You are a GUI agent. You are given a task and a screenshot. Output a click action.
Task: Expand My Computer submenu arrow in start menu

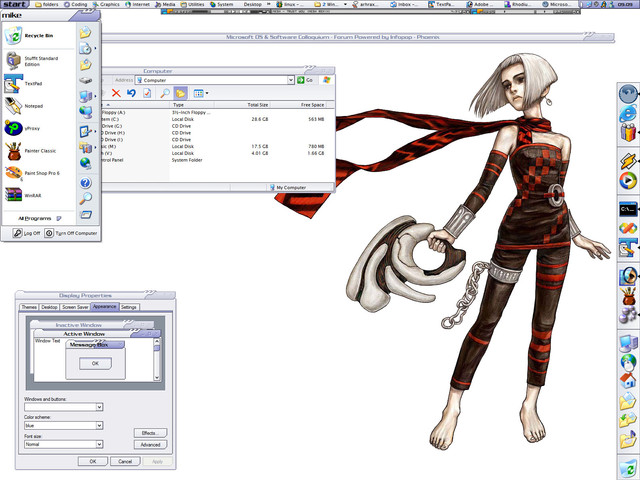point(96,96)
